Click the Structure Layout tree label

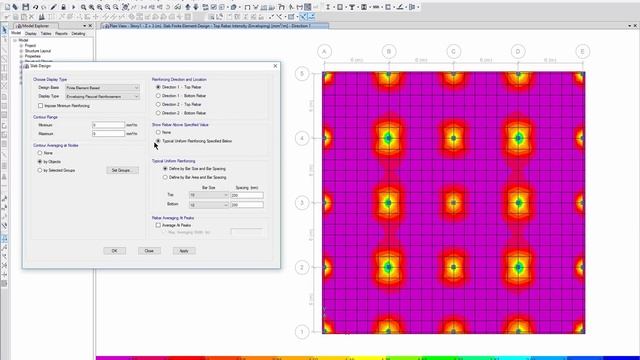coord(38,51)
